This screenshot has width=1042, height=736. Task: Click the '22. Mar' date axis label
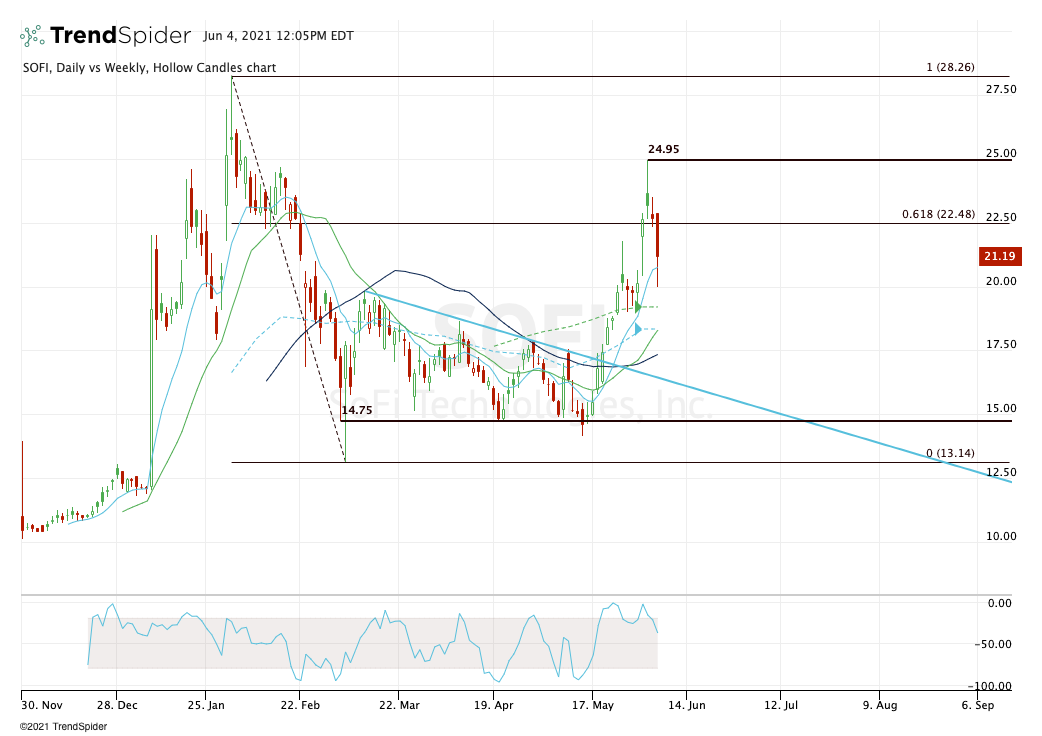coord(399,705)
